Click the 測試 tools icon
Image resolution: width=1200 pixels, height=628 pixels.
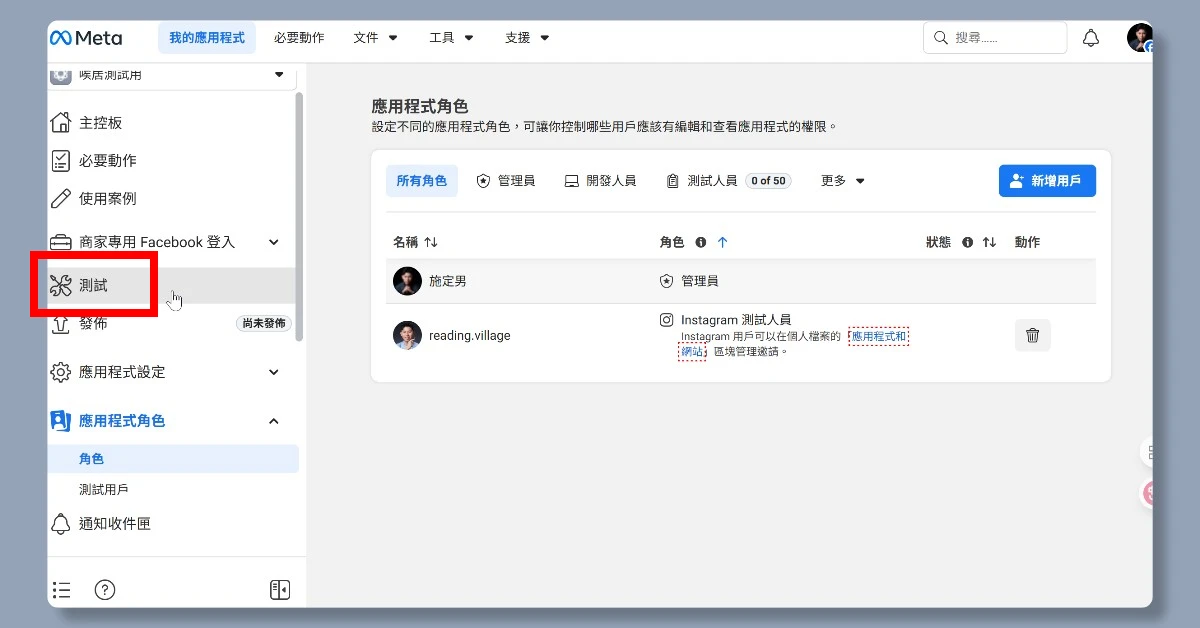(x=61, y=286)
